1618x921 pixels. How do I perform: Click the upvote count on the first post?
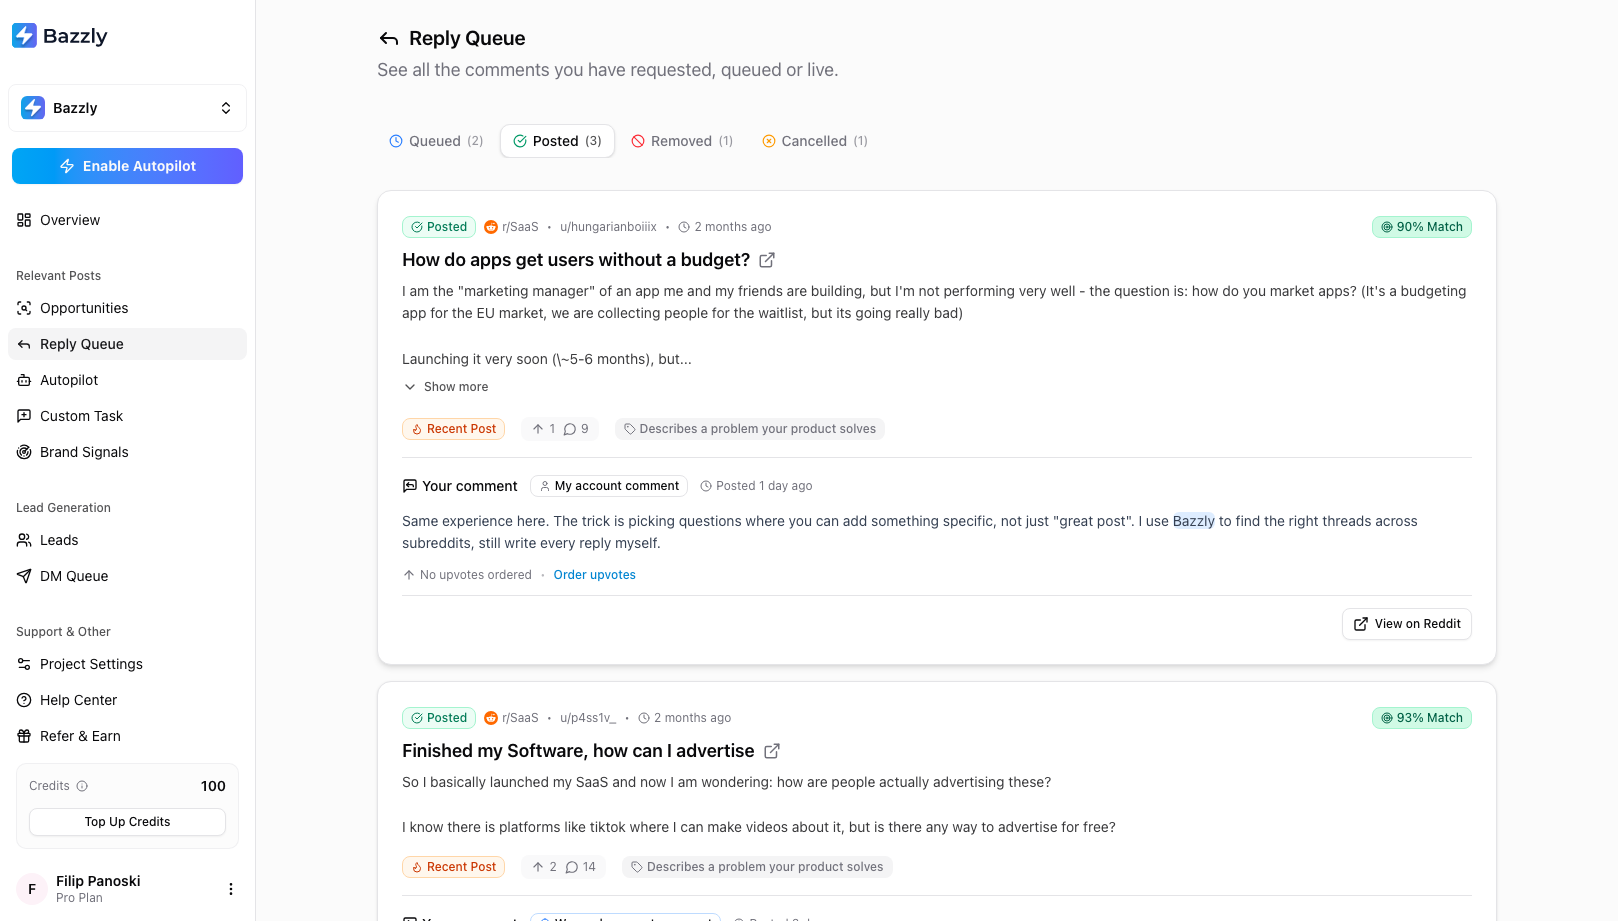coord(544,429)
